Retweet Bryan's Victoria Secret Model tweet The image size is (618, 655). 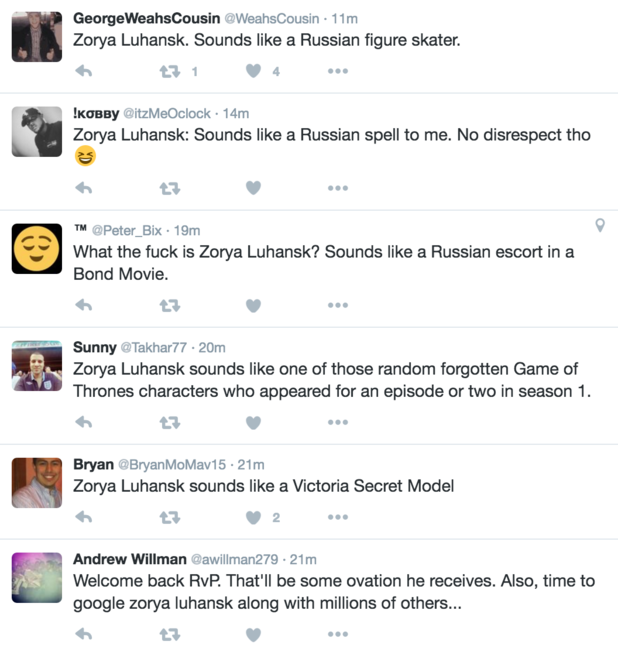coord(170,517)
